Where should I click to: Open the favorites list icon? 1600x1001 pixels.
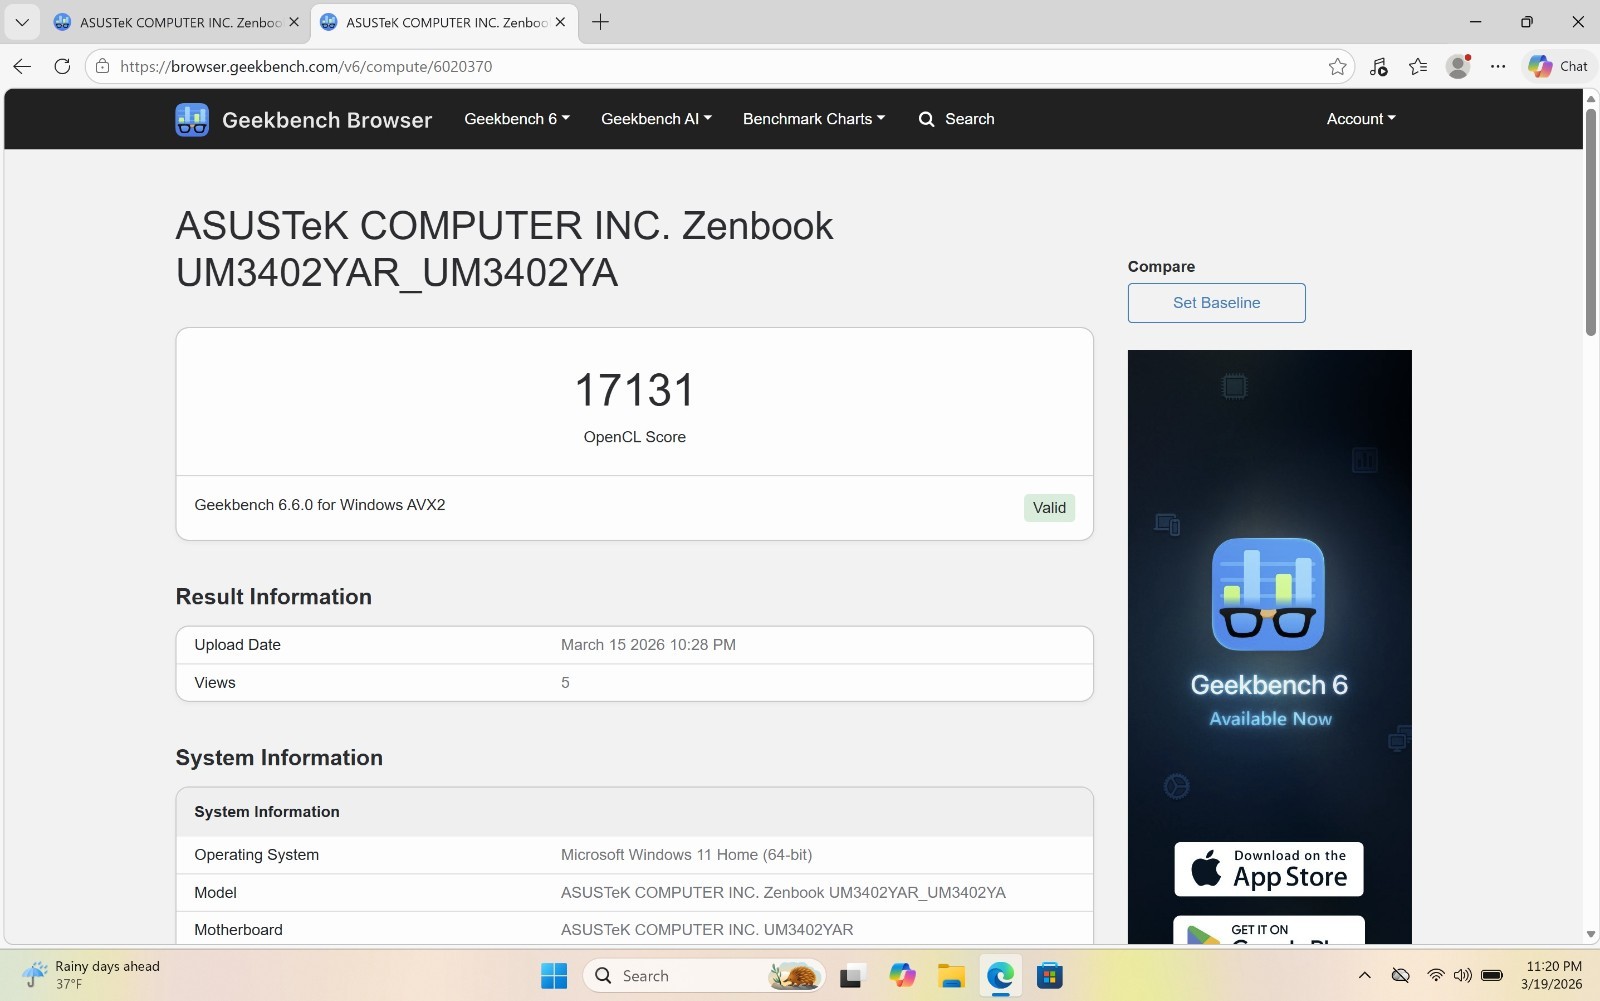tap(1417, 66)
